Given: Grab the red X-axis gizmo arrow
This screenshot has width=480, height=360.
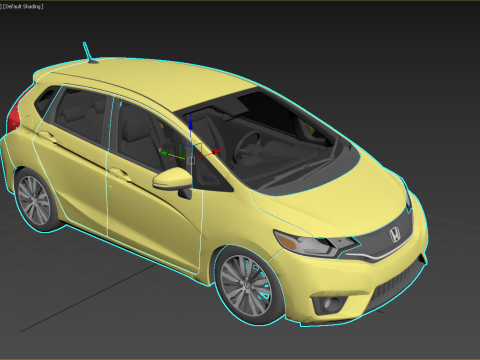Looking at the screenshot, I should (217, 152).
